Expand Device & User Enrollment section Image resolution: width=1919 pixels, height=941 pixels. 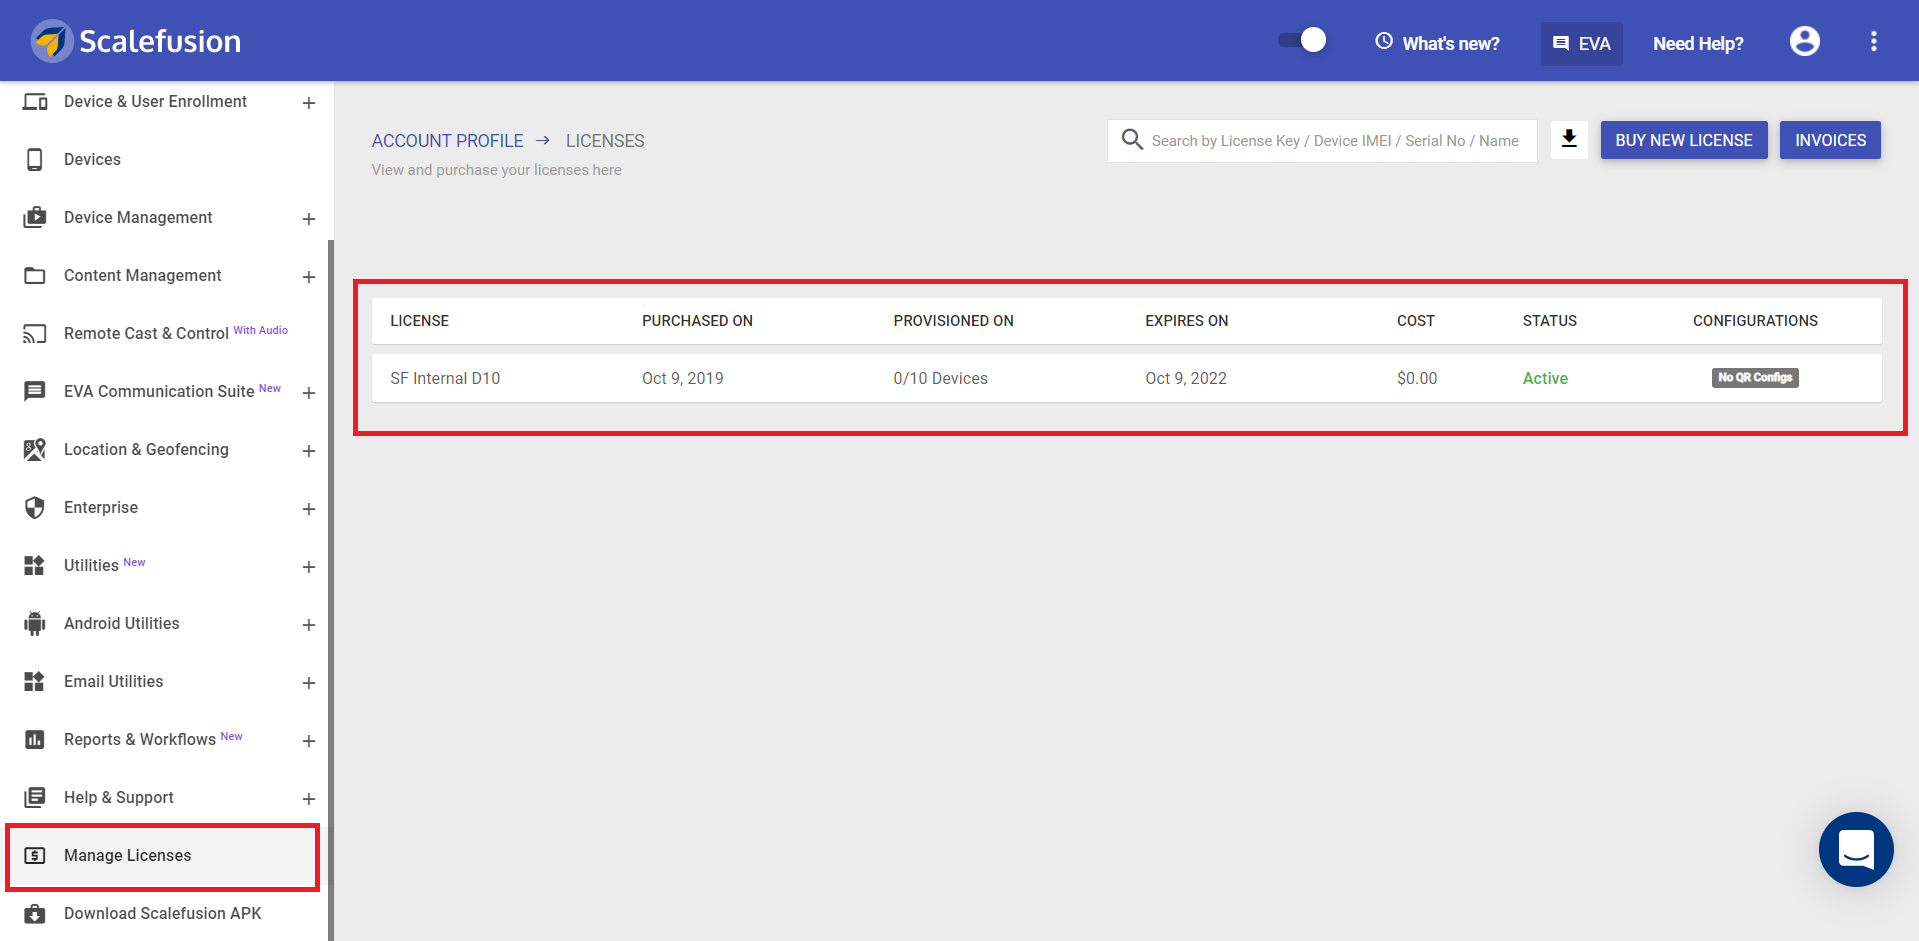coord(309,103)
